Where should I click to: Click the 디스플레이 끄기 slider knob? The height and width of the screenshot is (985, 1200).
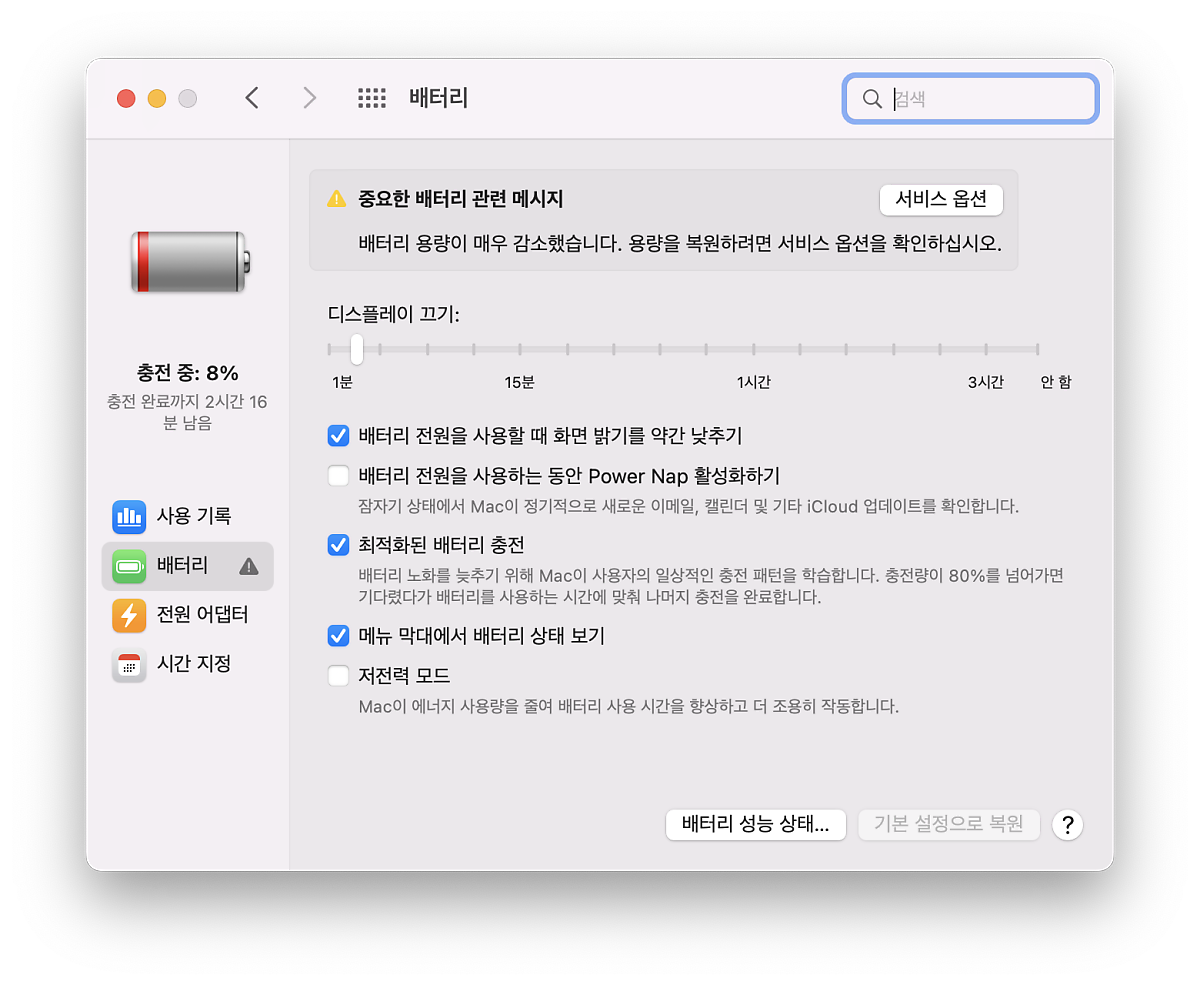coord(357,349)
